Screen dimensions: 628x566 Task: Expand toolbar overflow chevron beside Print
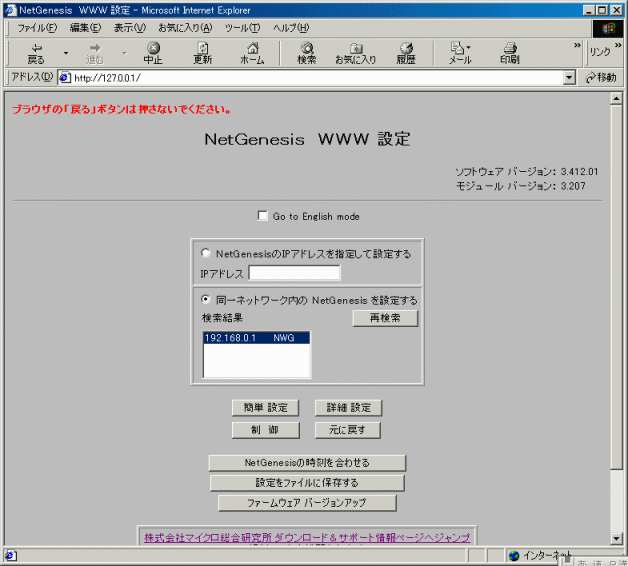click(x=577, y=45)
